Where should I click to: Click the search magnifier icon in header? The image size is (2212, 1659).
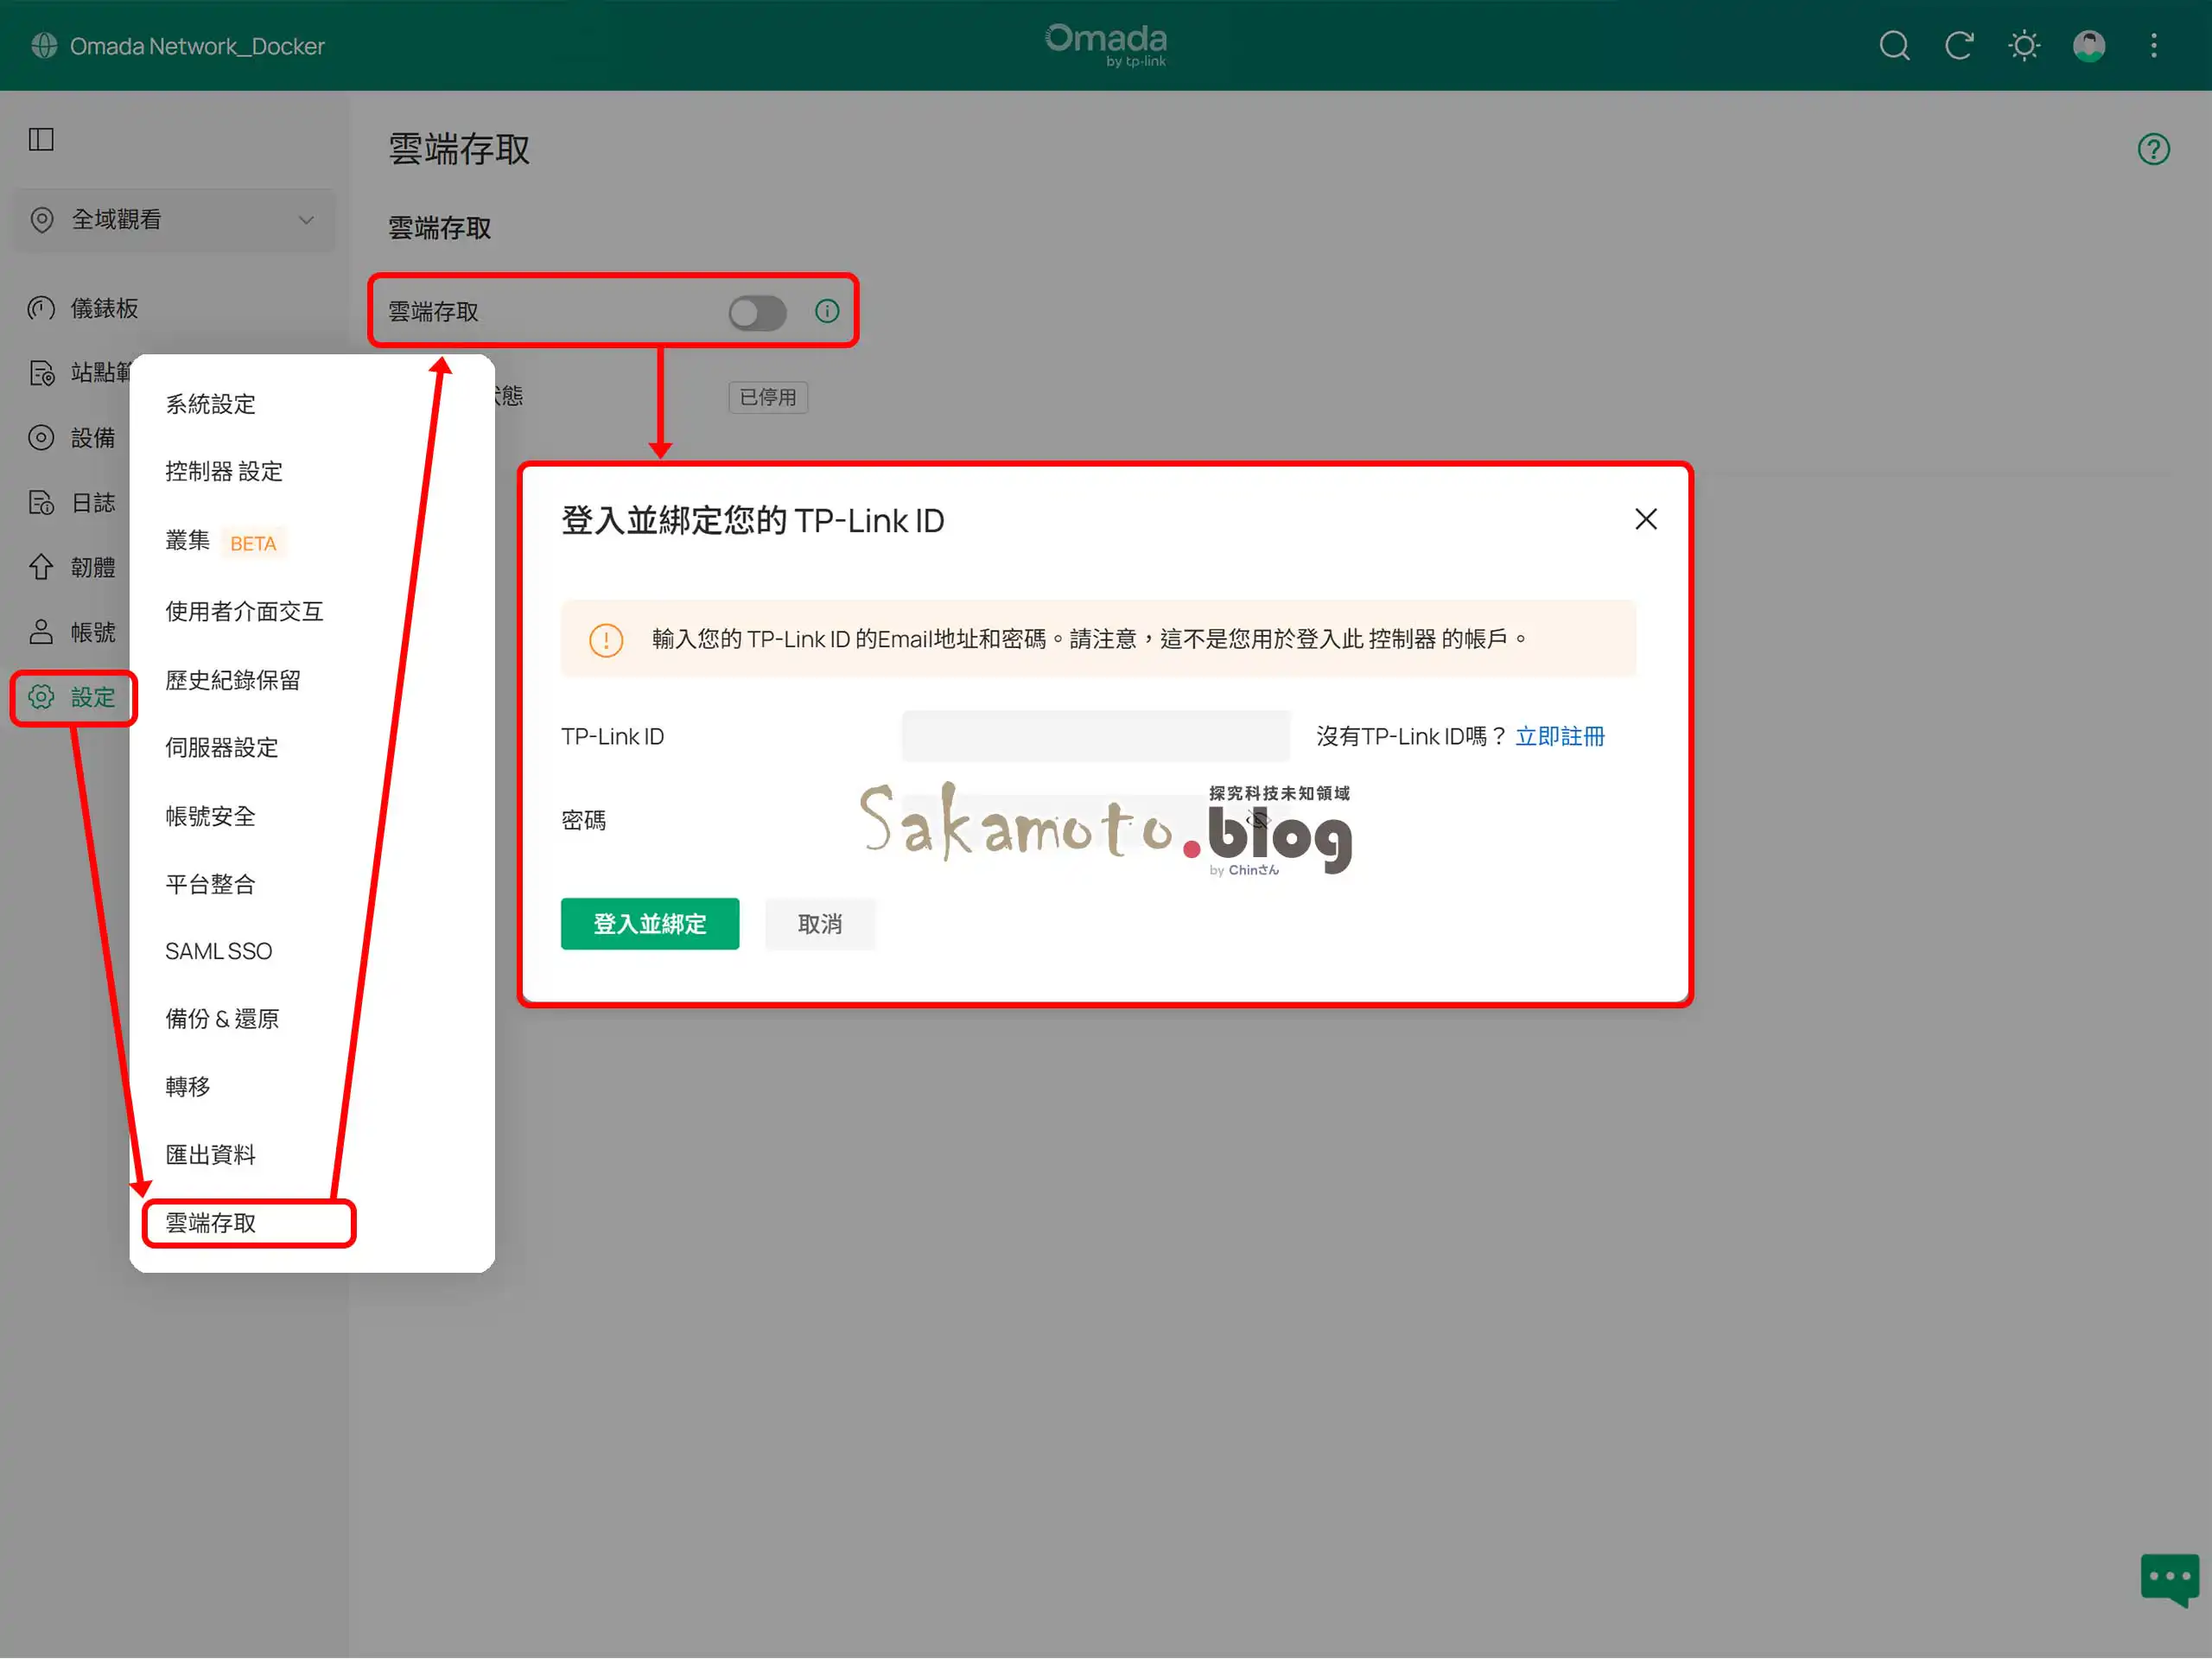1893,46
